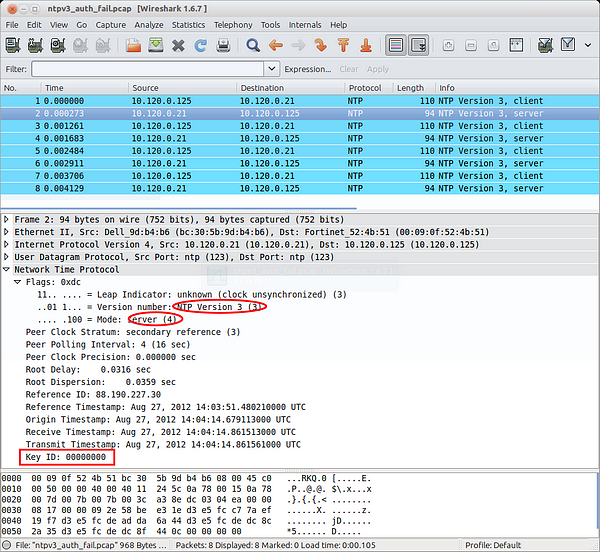Click the Find packet magnifier icon
The height and width of the screenshot is (552, 600).
(x=253, y=45)
